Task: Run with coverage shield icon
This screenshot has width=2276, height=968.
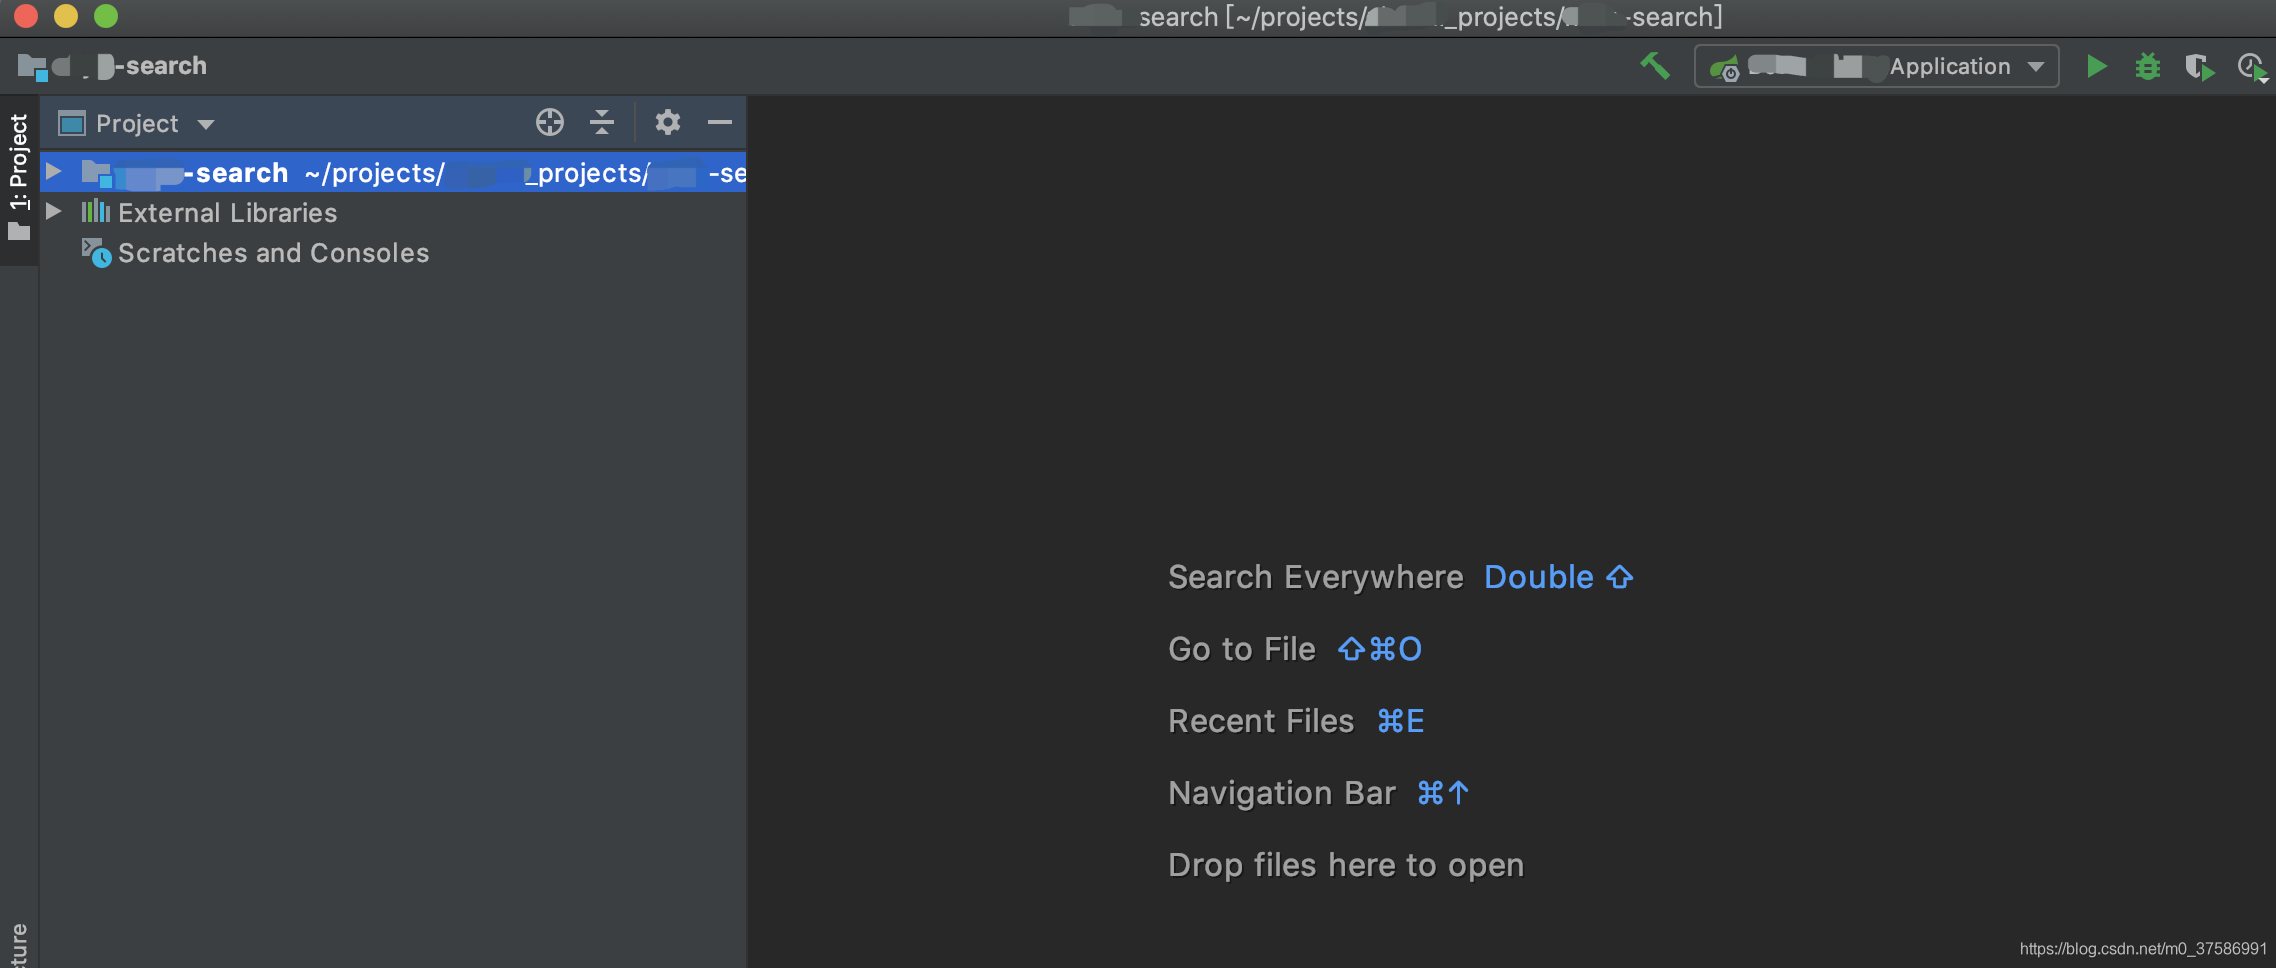Action: [x=2199, y=67]
